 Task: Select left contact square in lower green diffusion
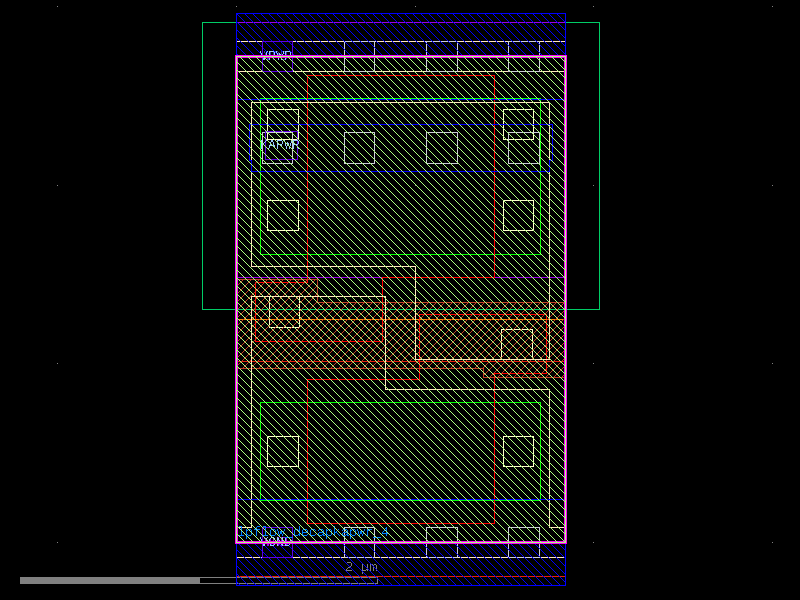283,451
